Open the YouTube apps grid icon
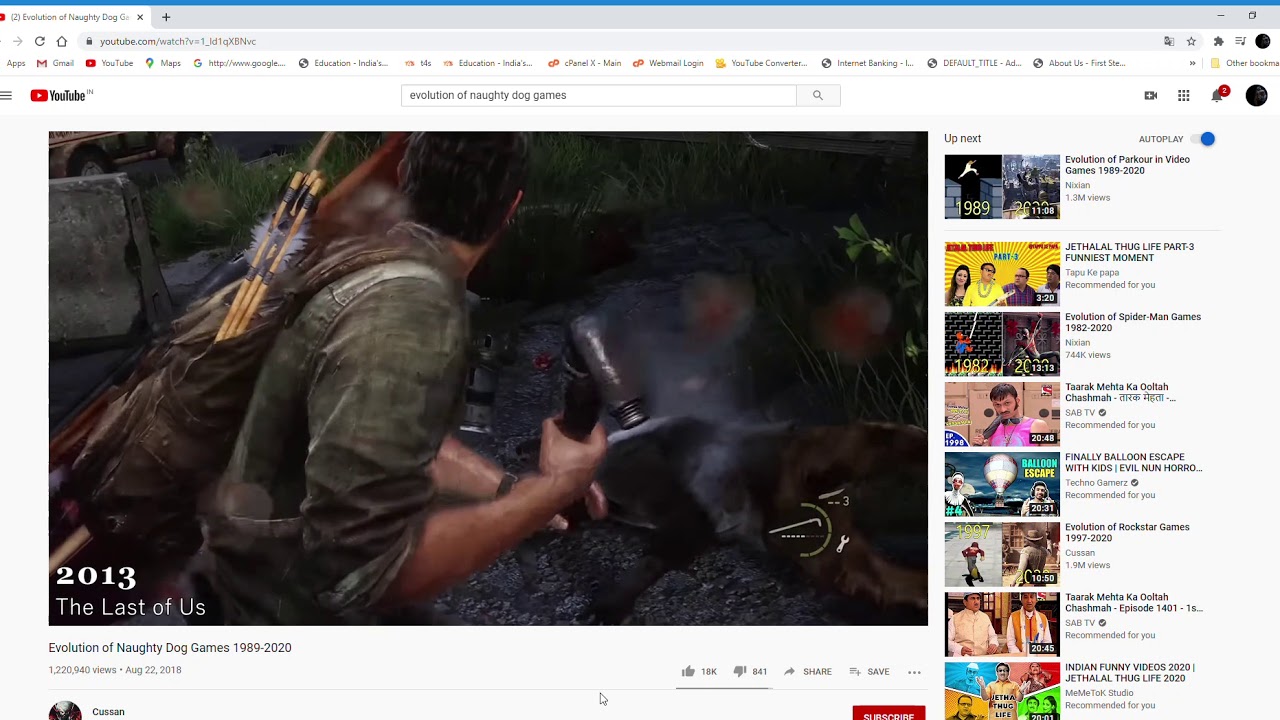 coord(1184,95)
